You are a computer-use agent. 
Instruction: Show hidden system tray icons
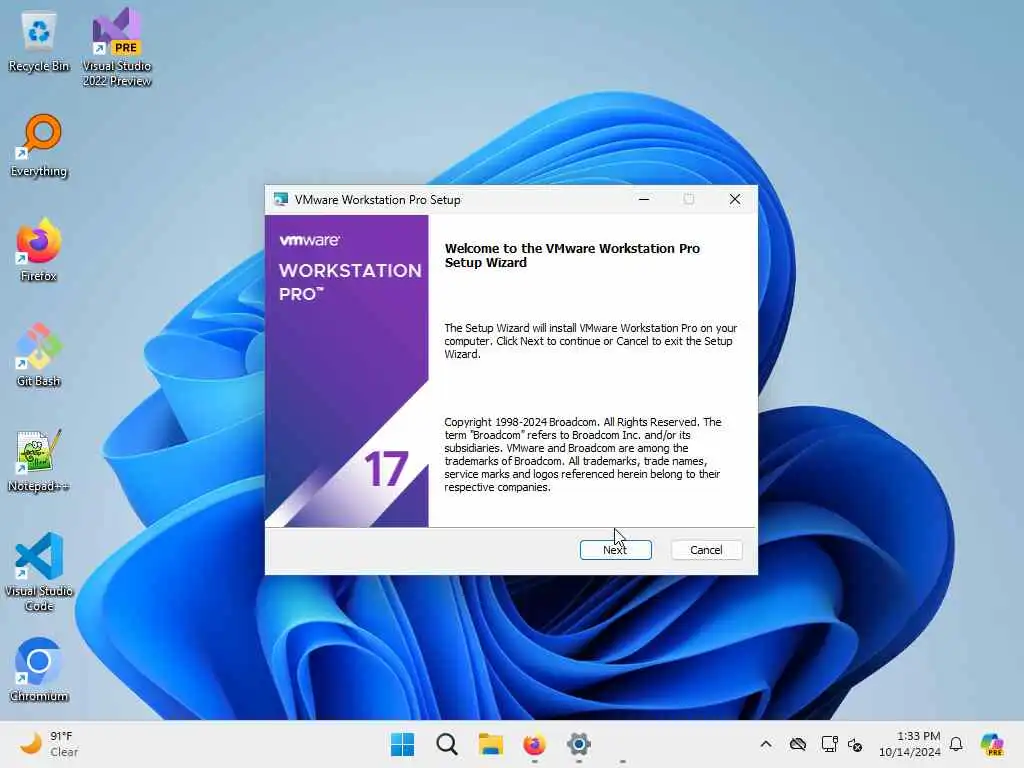coord(766,744)
